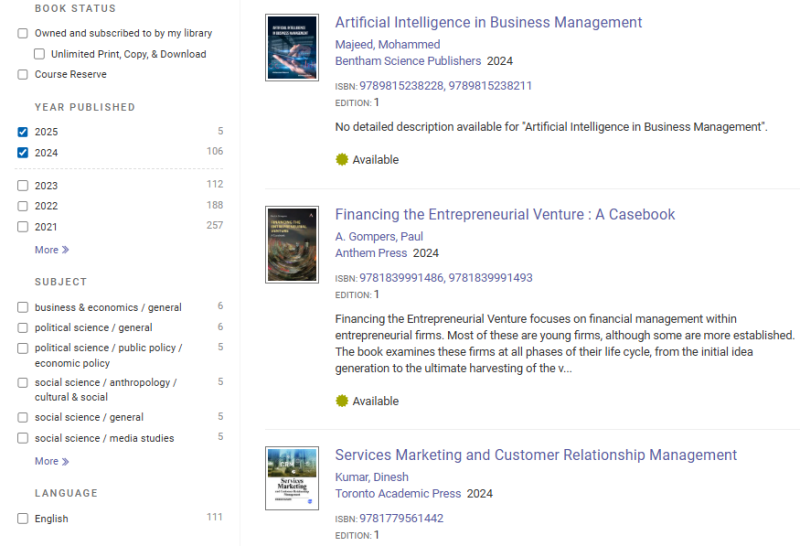Open the Artificial Intelligence in Business Management title
The width and height of the screenshot is (800, 546).
point(488,22)
